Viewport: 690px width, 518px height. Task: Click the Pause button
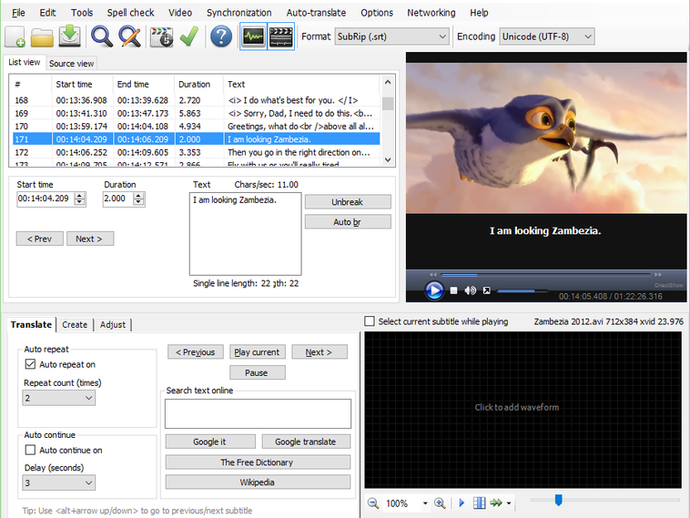(257, 372)
